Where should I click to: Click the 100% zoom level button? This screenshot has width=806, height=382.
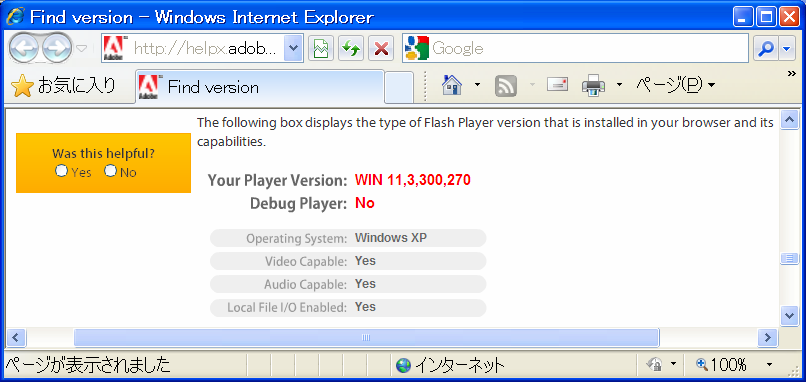(x=722, y=365)
